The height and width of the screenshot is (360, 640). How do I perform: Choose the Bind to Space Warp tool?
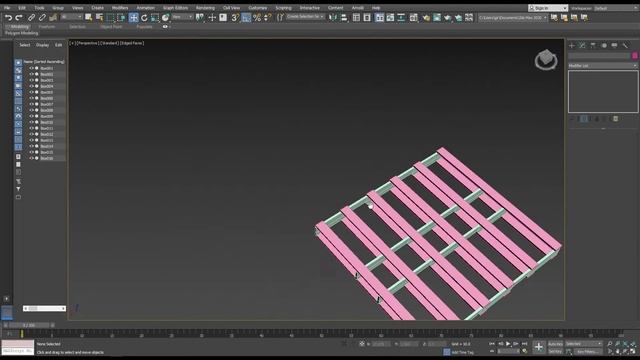[53, 18]
